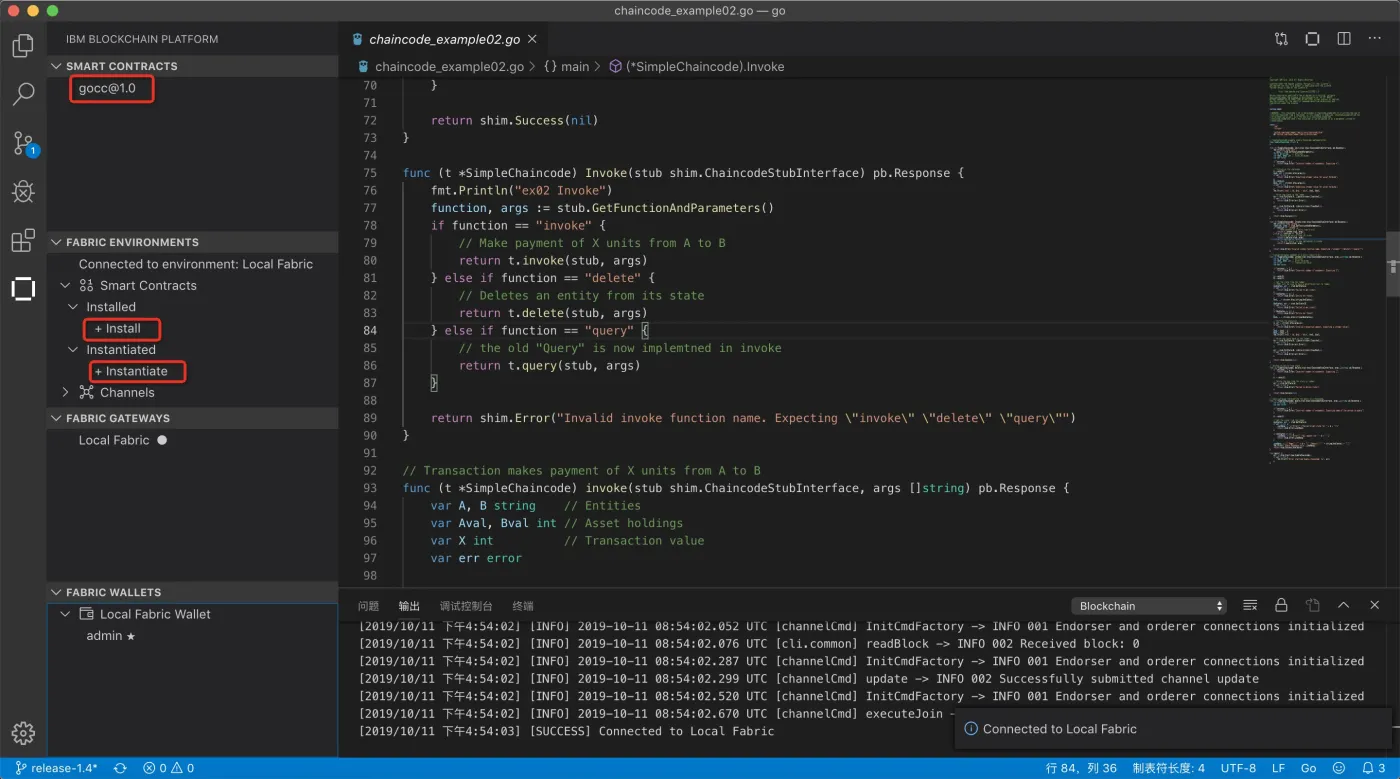Open the output log in the editor
Screen dimensions: 1400x779
point(1312,606)
